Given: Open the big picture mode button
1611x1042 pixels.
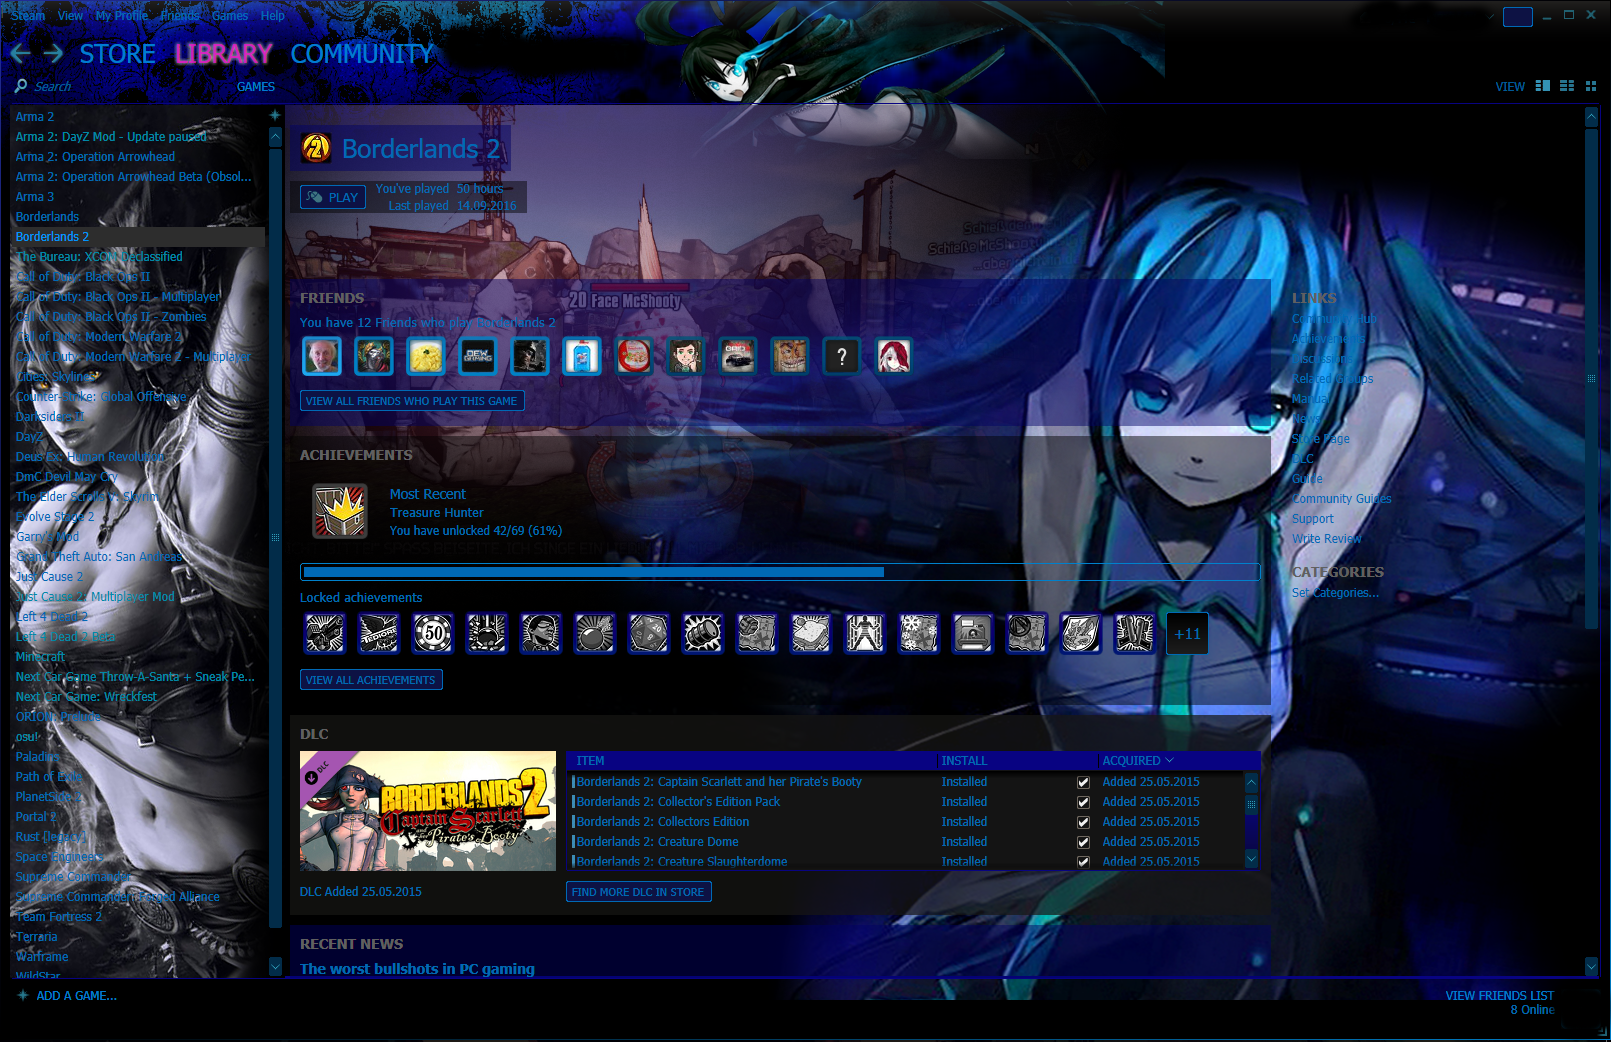Looking at the screenshot, I should (x=1518, y=17).
